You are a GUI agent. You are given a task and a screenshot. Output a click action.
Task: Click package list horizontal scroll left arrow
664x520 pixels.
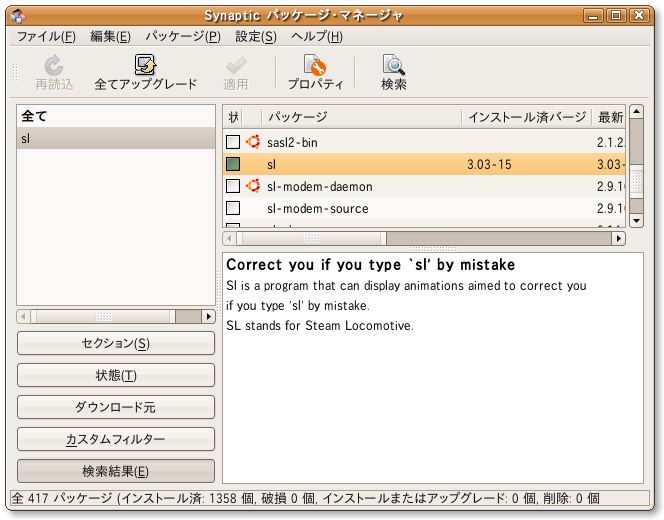[x=229, y=238]
